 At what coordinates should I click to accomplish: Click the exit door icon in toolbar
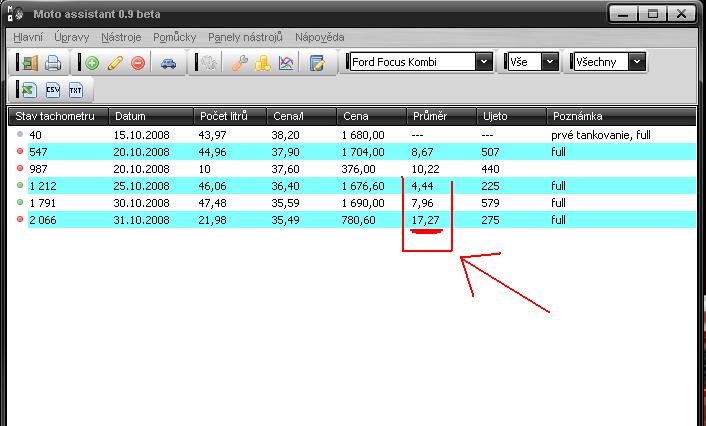point(29,63)
